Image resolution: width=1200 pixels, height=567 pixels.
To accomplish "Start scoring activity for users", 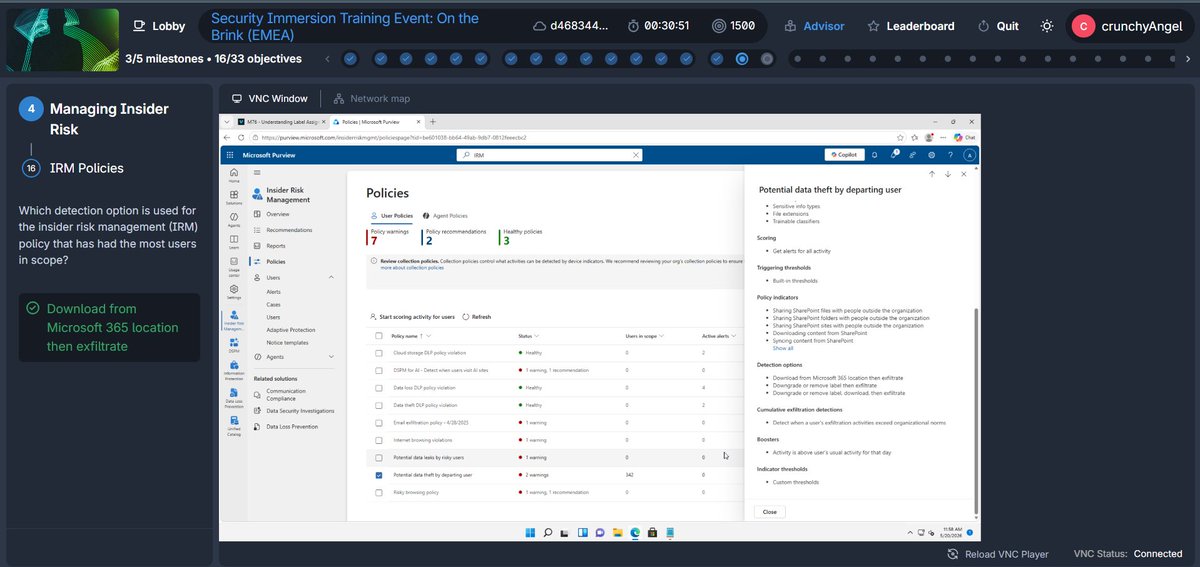I will coord(412,316).
